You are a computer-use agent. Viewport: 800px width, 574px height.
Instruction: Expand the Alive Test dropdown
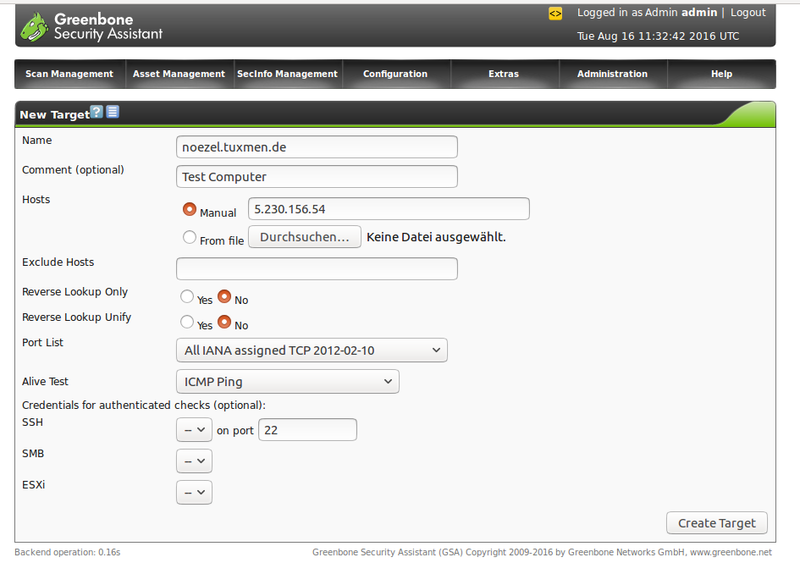[287, 381]
